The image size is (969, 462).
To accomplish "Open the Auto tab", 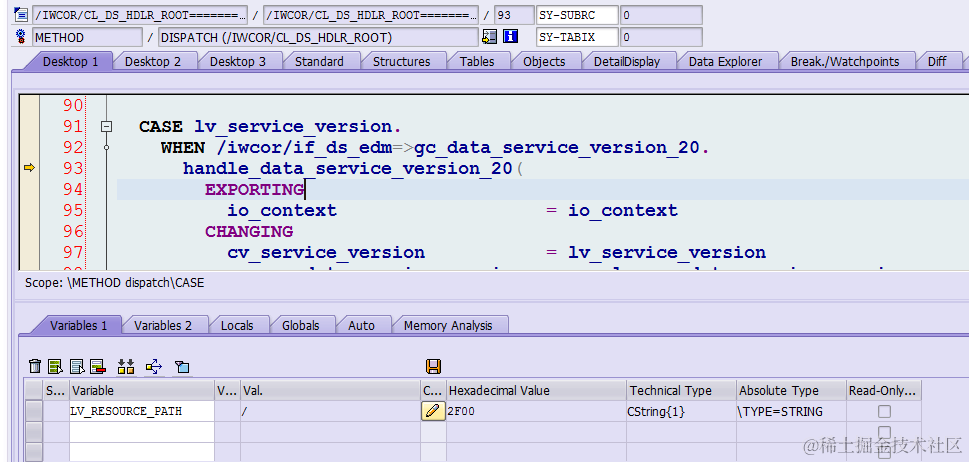I will click(362, 326).
